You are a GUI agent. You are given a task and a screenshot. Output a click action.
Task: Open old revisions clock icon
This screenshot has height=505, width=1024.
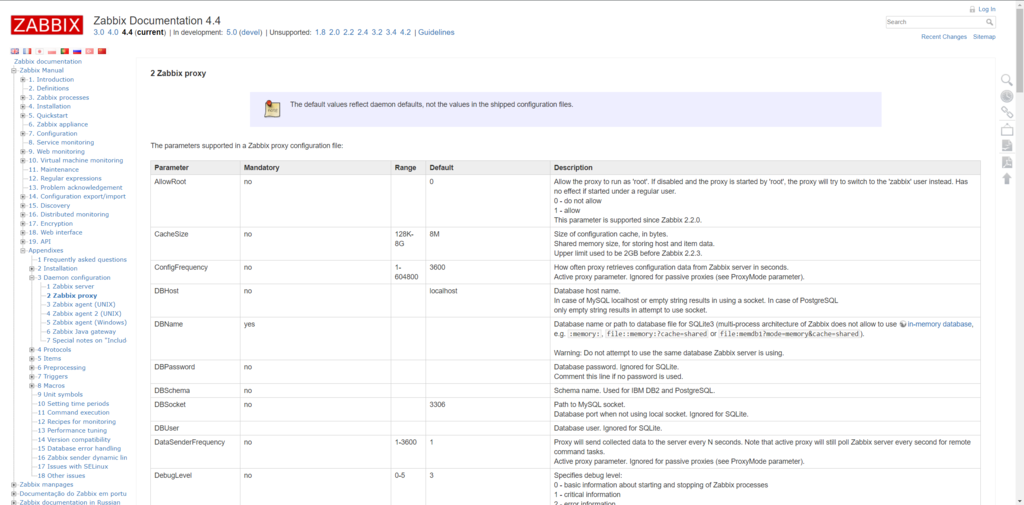1007,96
